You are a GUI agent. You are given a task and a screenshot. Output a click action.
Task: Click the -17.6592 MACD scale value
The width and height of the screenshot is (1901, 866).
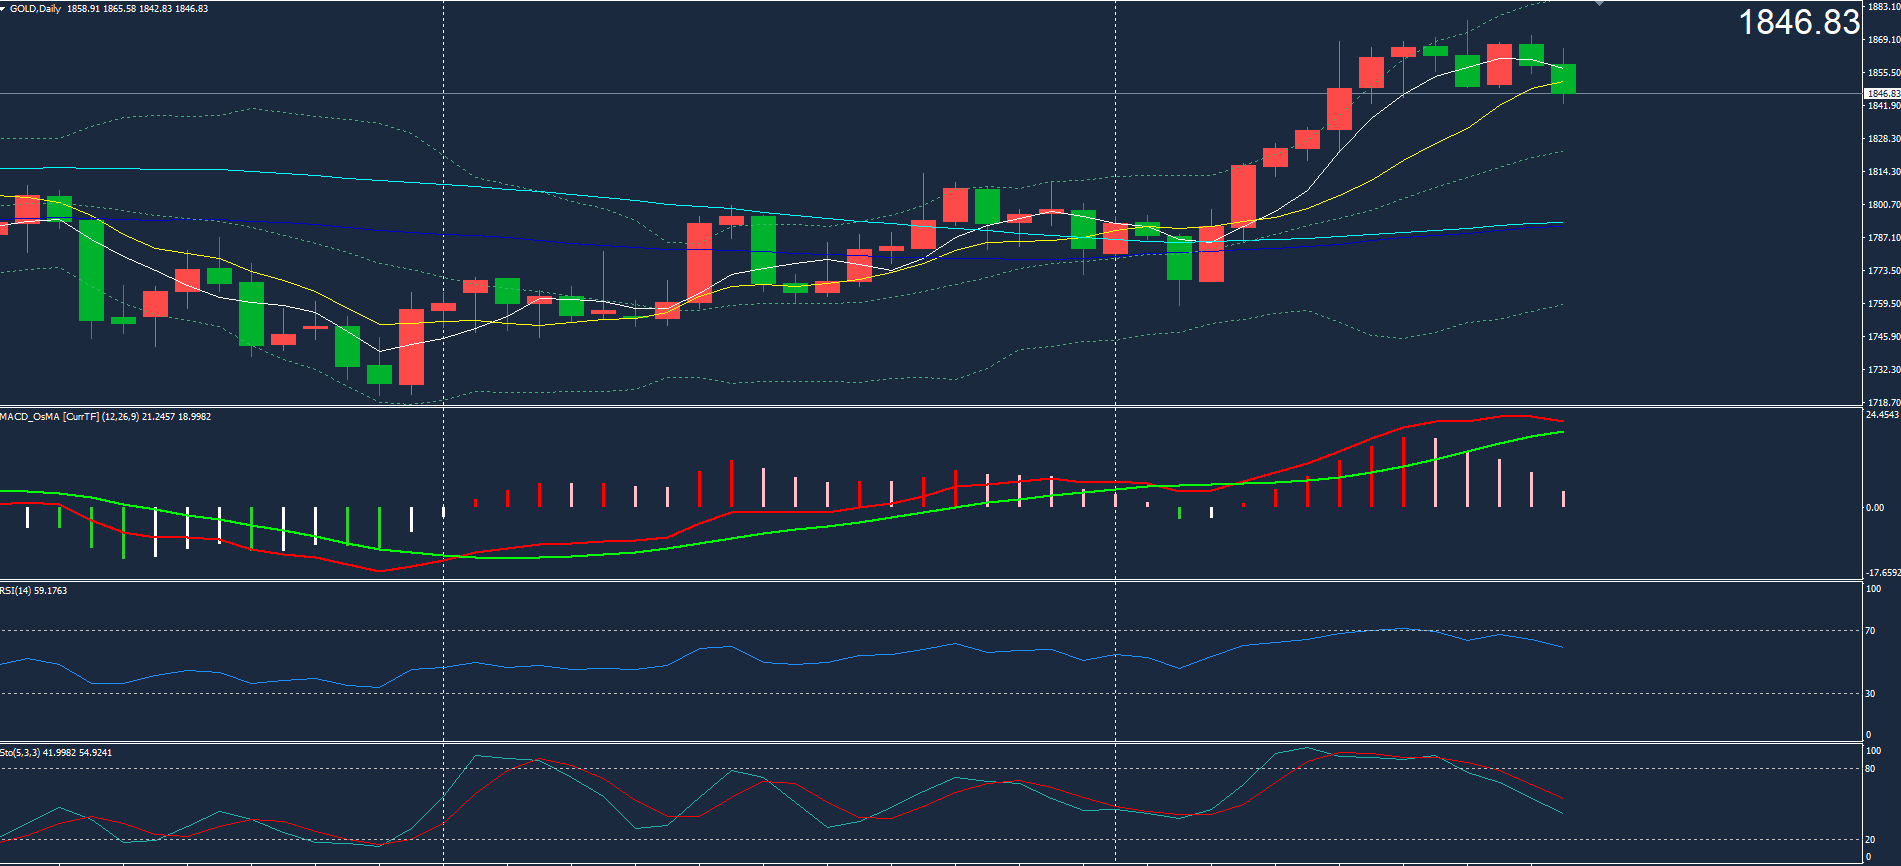(x=1883, y=573)
